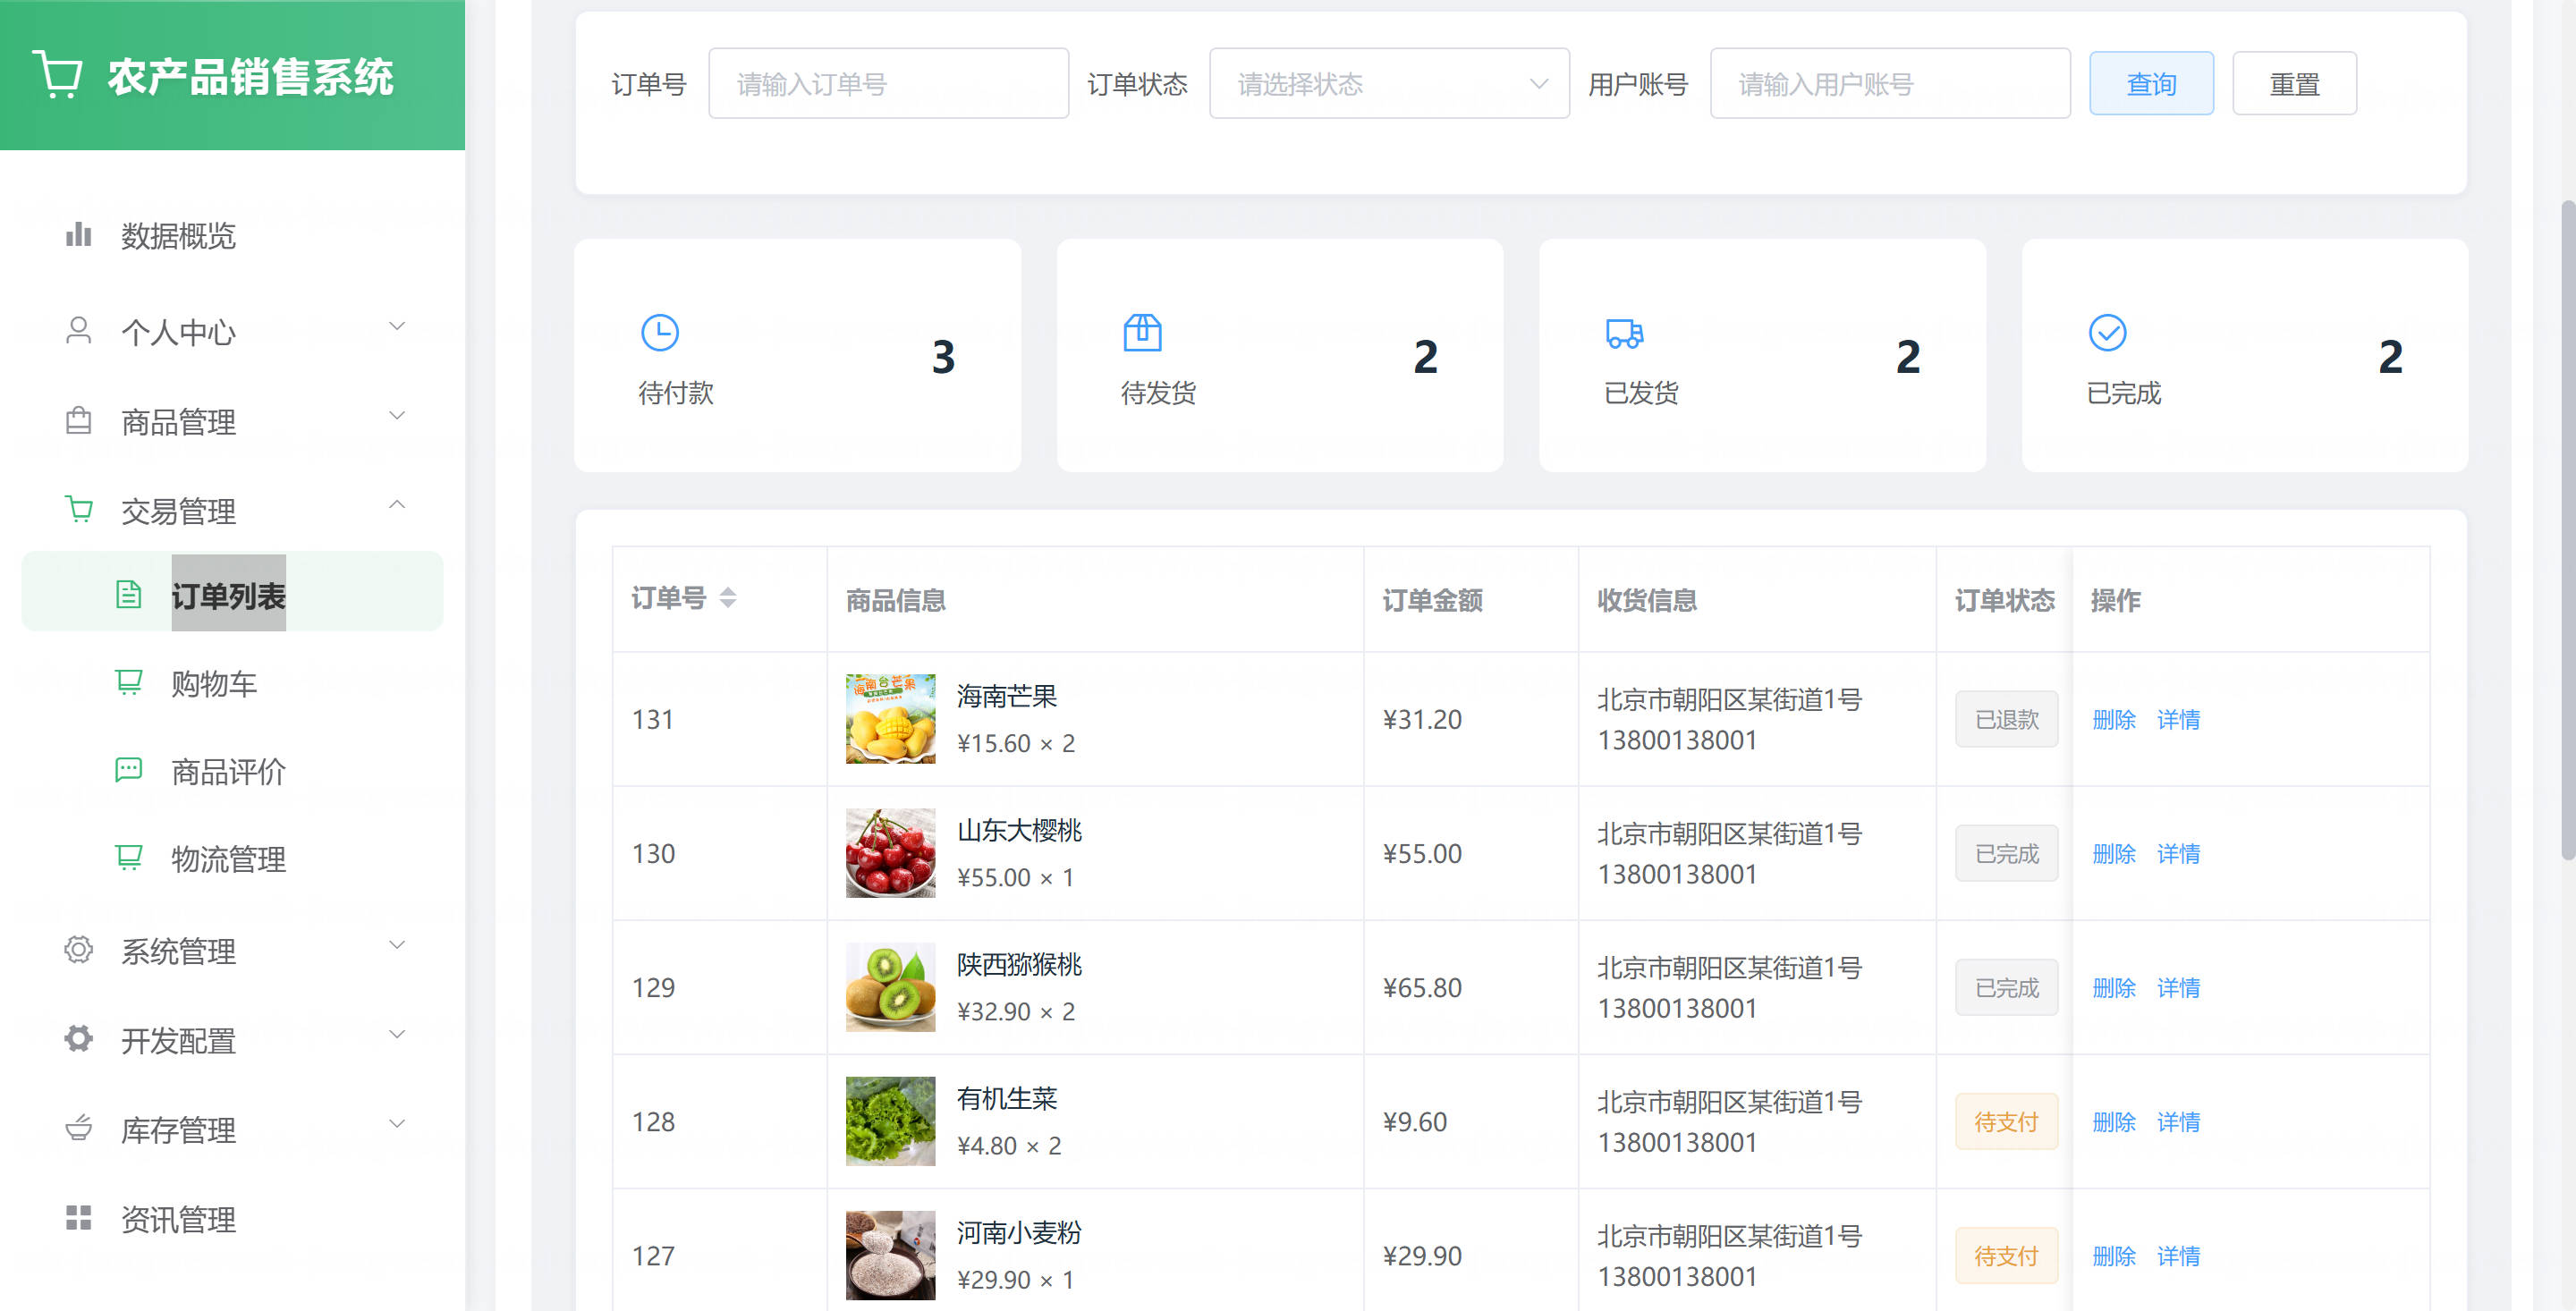Viewport: 2576px width, 1311px height.
Task: Click the 商品评价 chat bubble icon
Action: pyautogui.click(x=129, y=770)
